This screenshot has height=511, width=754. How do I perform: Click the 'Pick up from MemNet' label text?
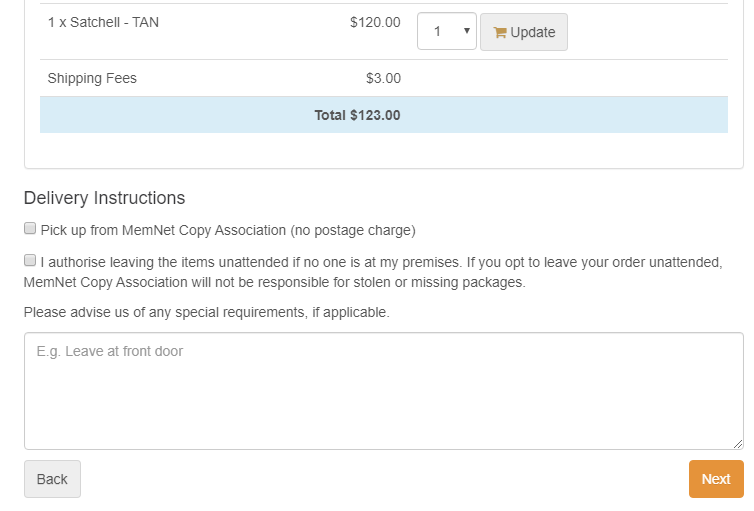point(227,230)
